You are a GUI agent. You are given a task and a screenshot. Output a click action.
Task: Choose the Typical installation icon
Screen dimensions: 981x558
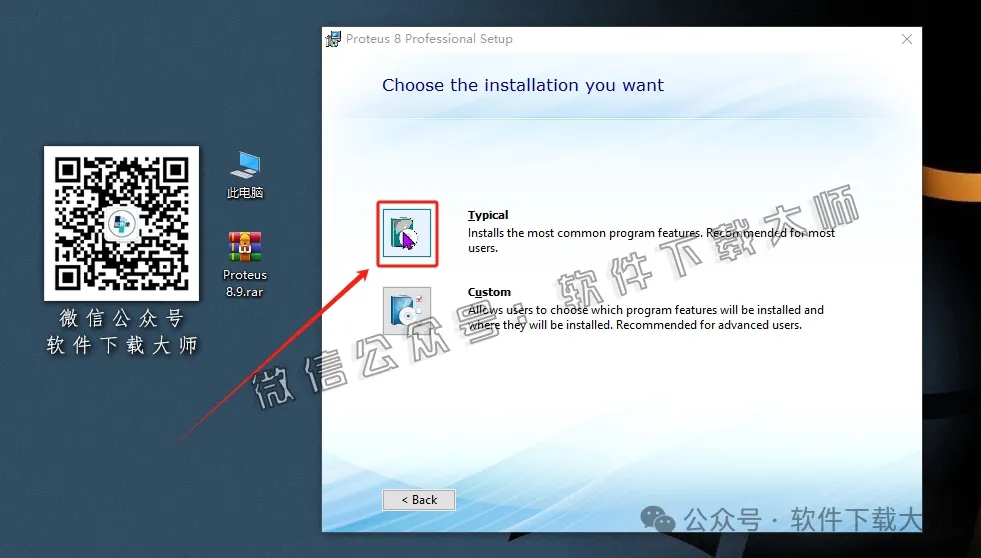coord(407,233)
